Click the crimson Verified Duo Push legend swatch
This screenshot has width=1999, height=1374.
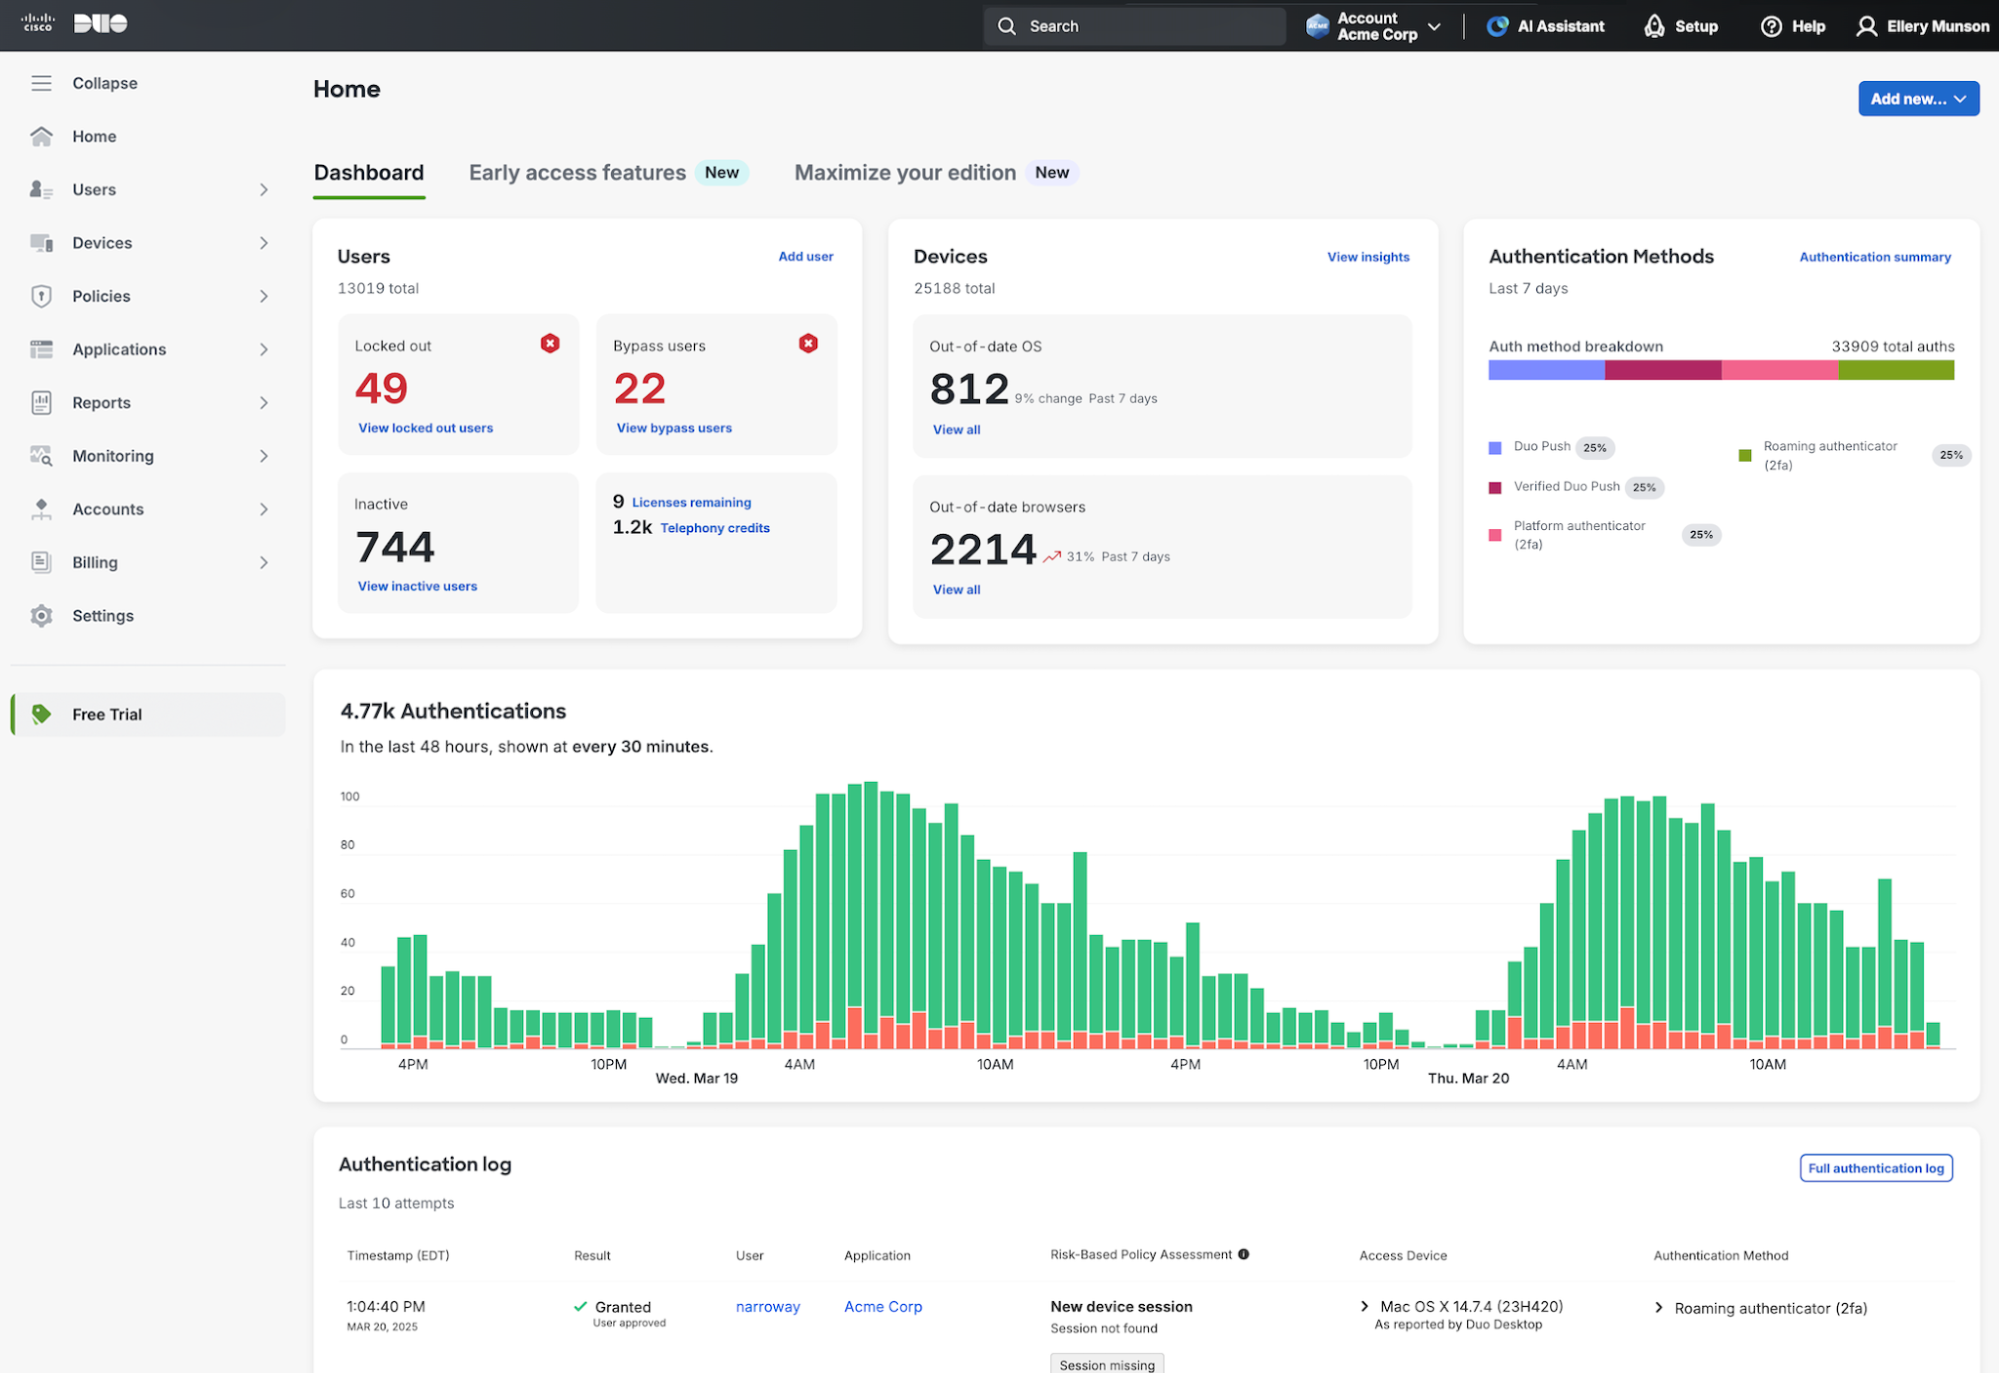click(1495, 488)
